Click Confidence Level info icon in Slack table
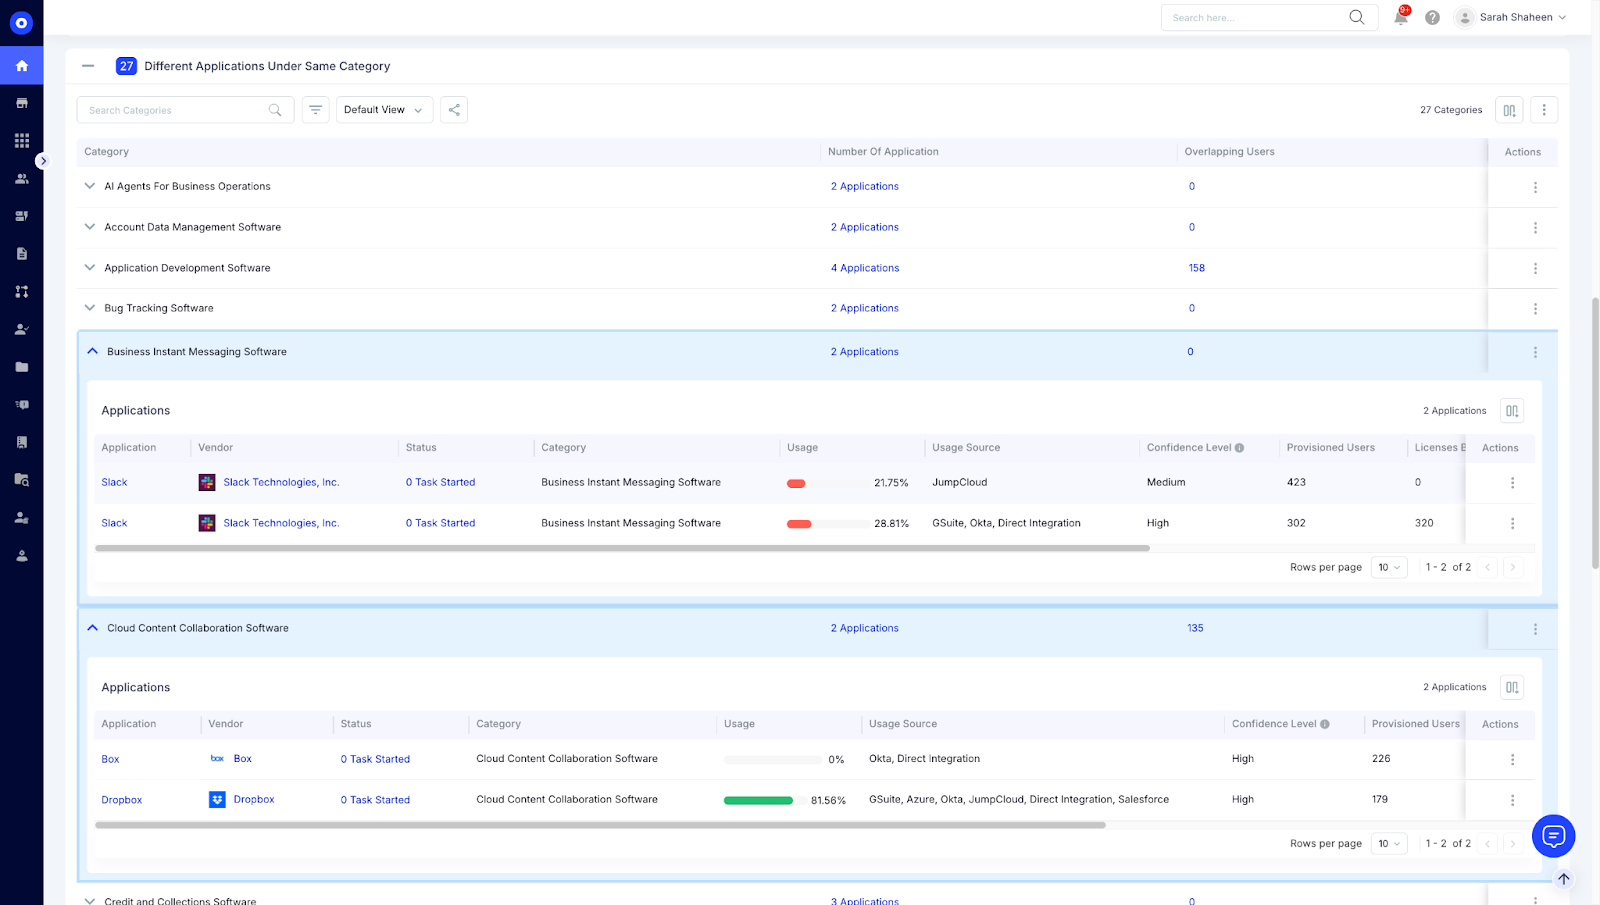 click(1239, 448)
